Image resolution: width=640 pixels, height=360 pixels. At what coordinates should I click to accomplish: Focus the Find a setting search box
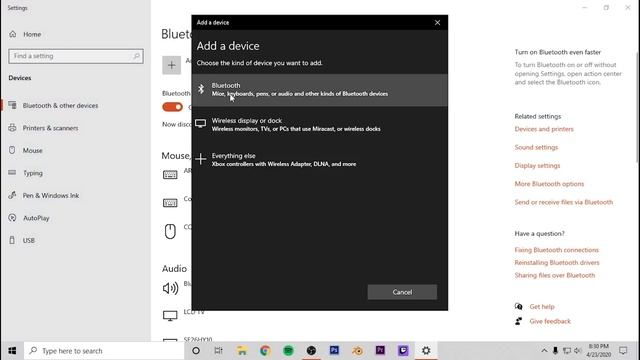tap(76, 56)
